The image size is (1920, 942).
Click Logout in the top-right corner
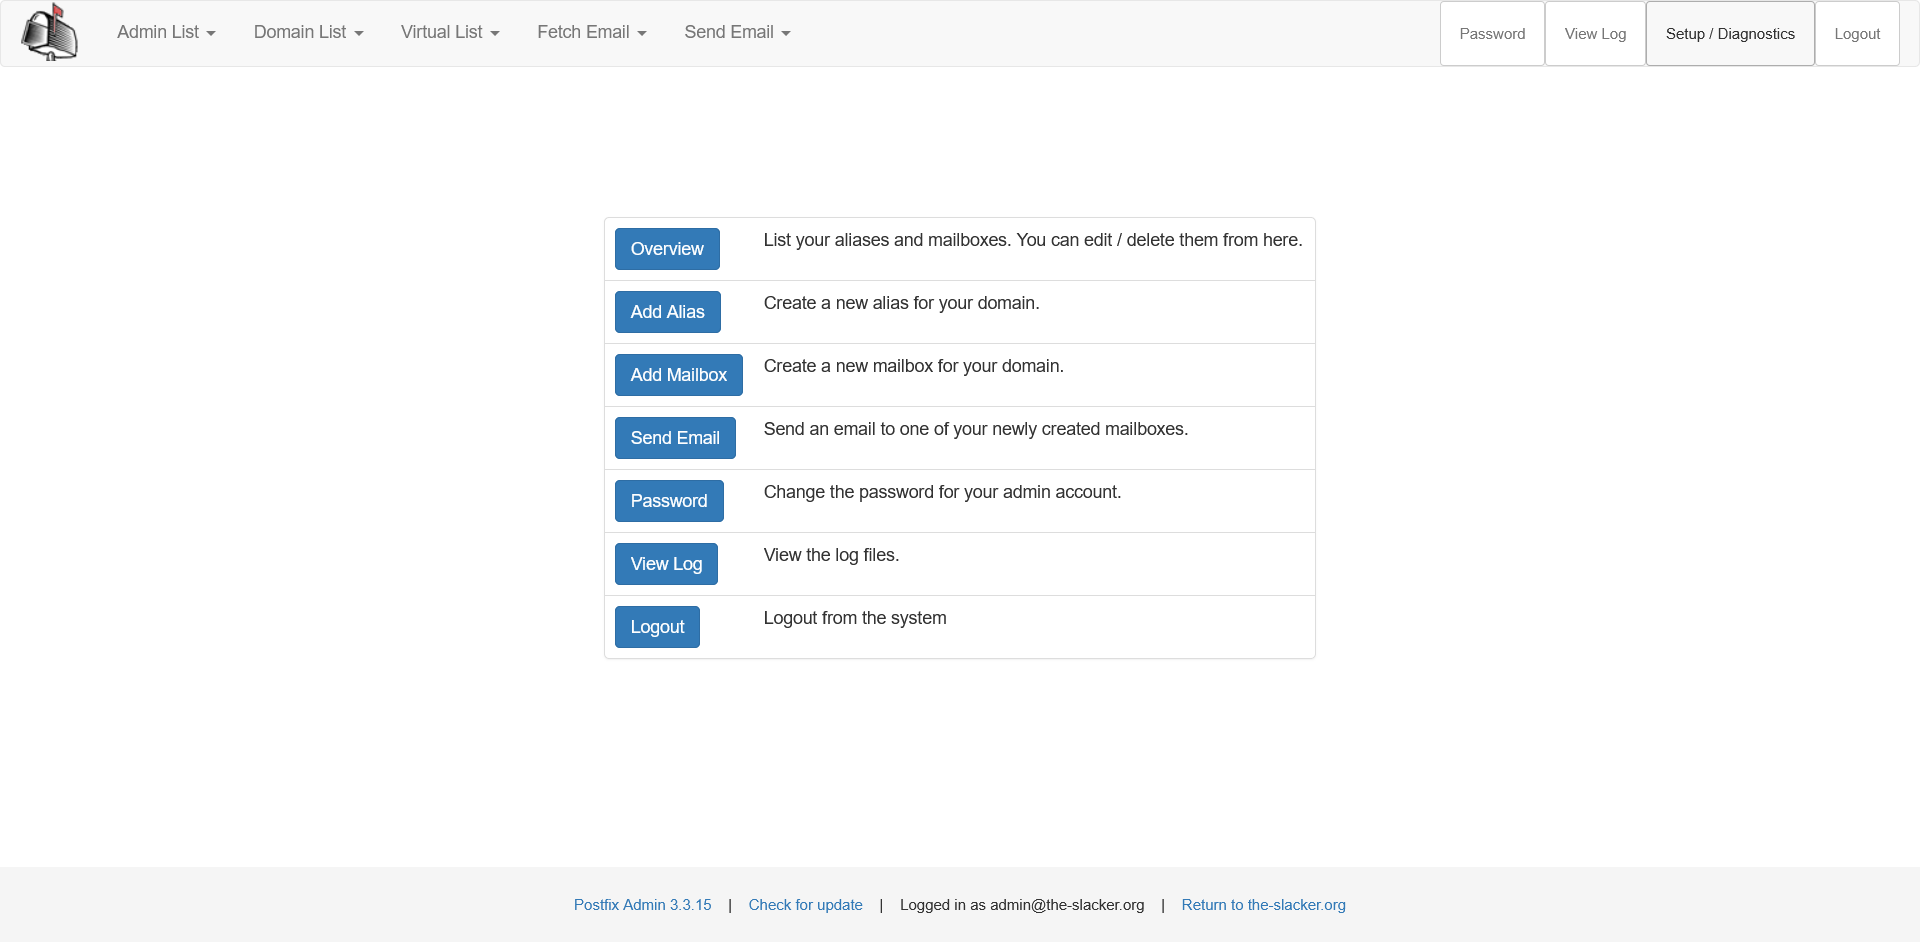tap(1856, 33)
